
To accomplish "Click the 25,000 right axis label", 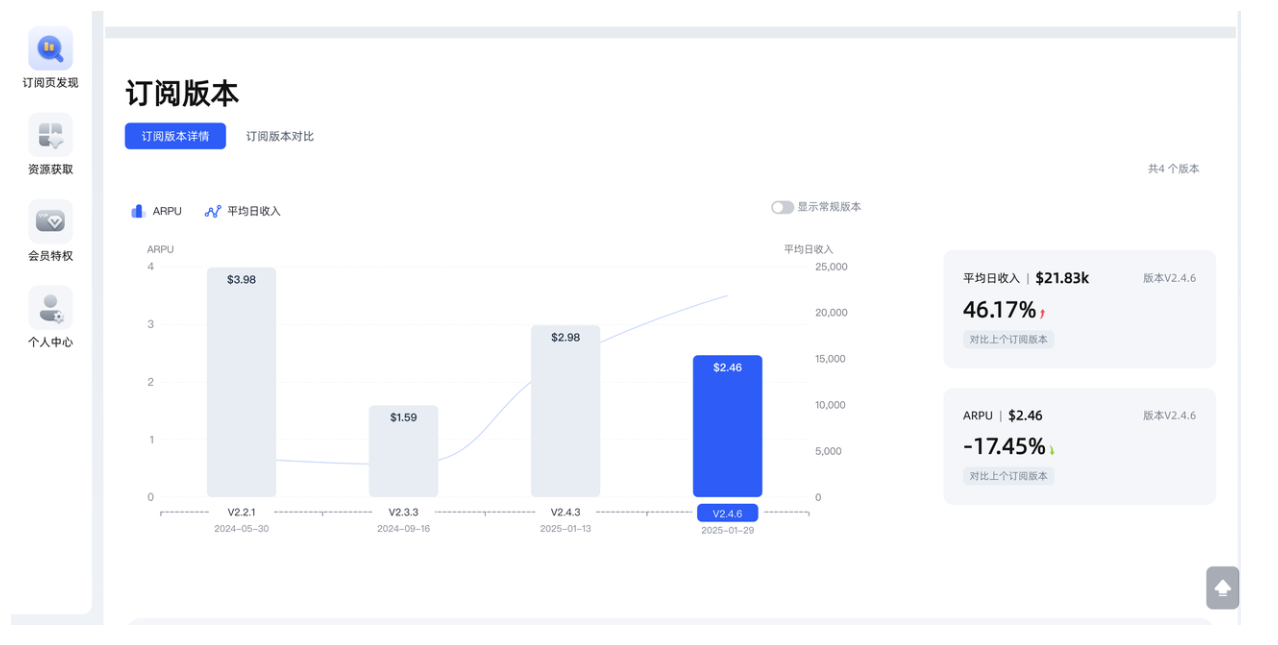I will click(x=831, y=267).
